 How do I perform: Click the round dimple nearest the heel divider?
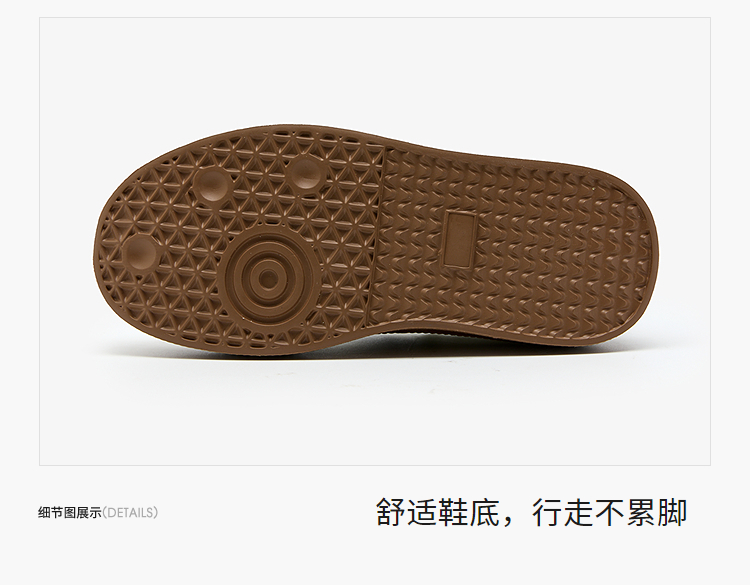click(306, 173)
